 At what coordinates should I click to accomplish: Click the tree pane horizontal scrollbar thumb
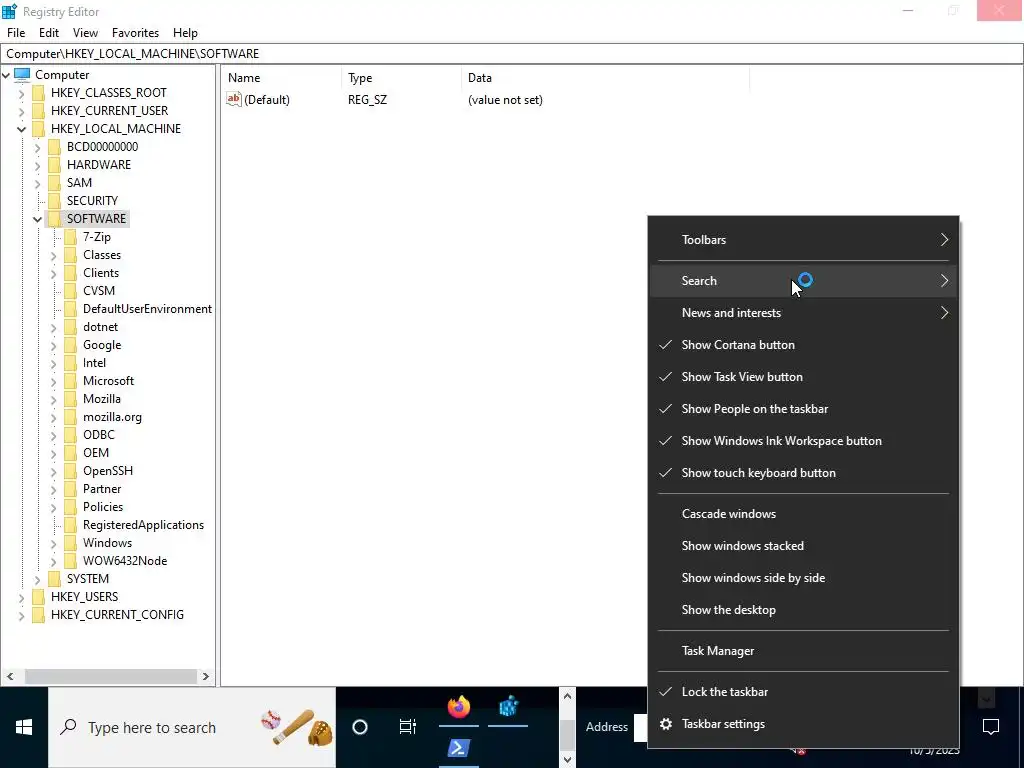(110, 677)
